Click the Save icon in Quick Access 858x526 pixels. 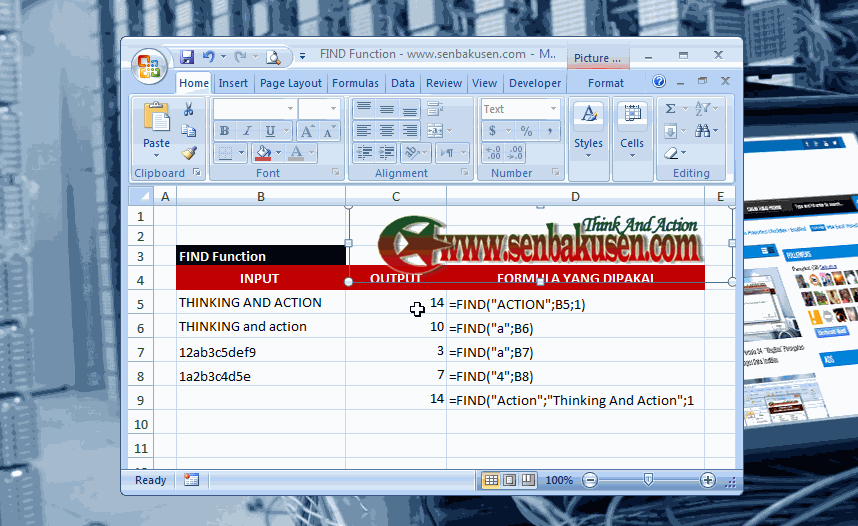click(x=187, y=57)
